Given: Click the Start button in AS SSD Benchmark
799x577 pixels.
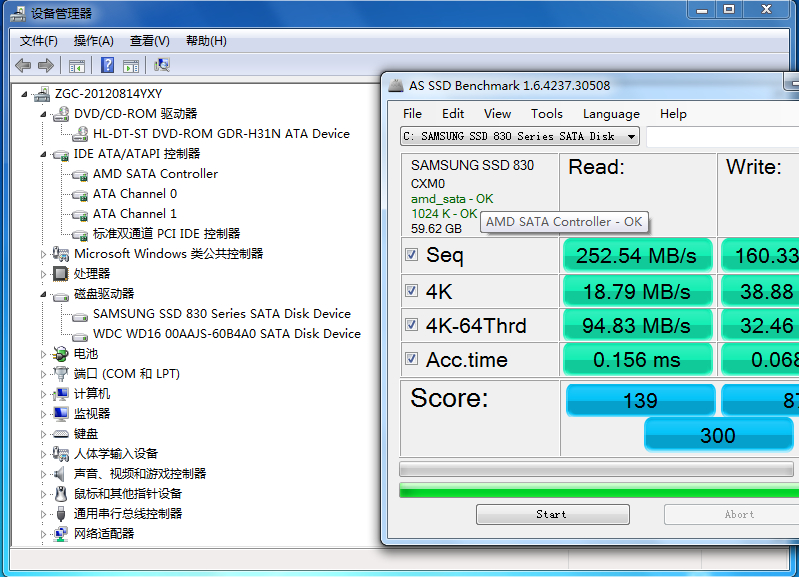Looking at the screenshot, I should point(553,514).
